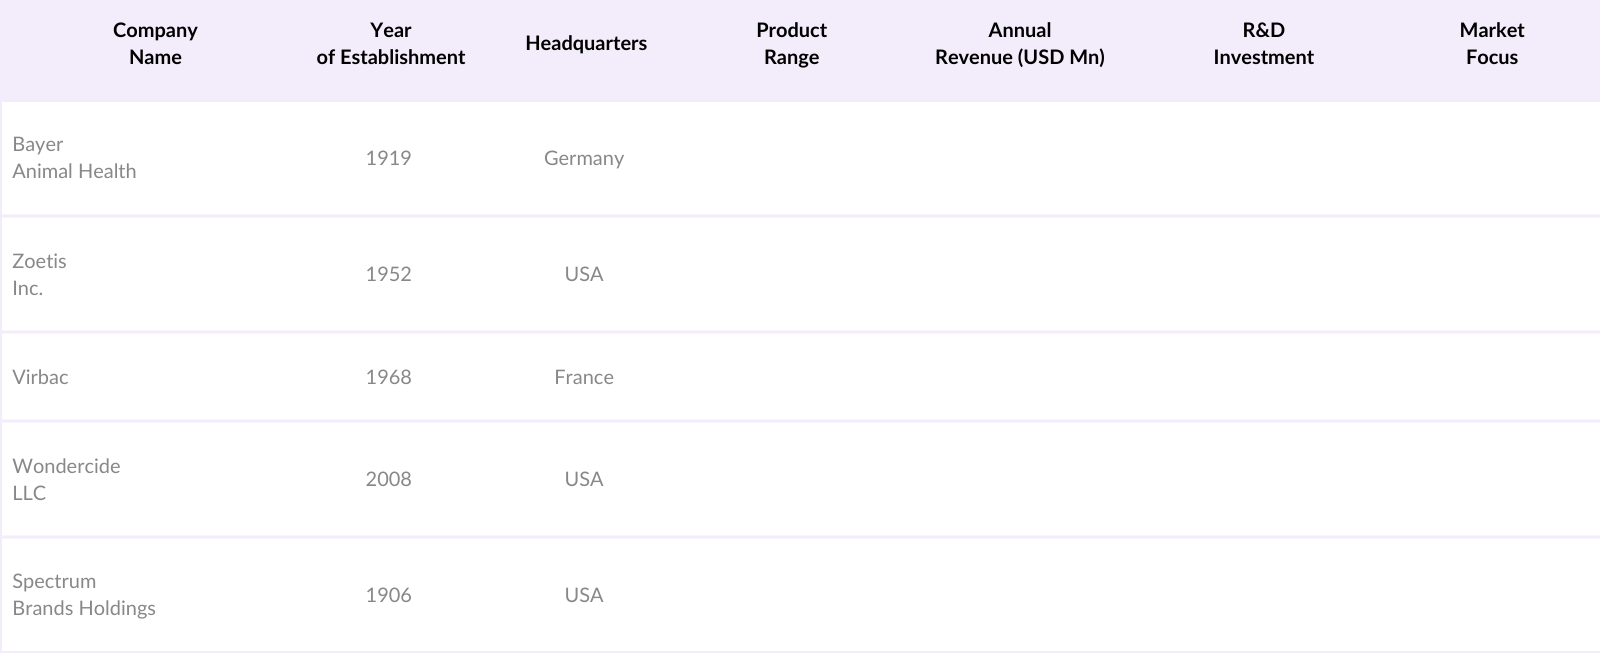Viewport: 1600px width, 653px height.
Task: Click USA headquarters in Wondercide LLC row
Action: 584,479
